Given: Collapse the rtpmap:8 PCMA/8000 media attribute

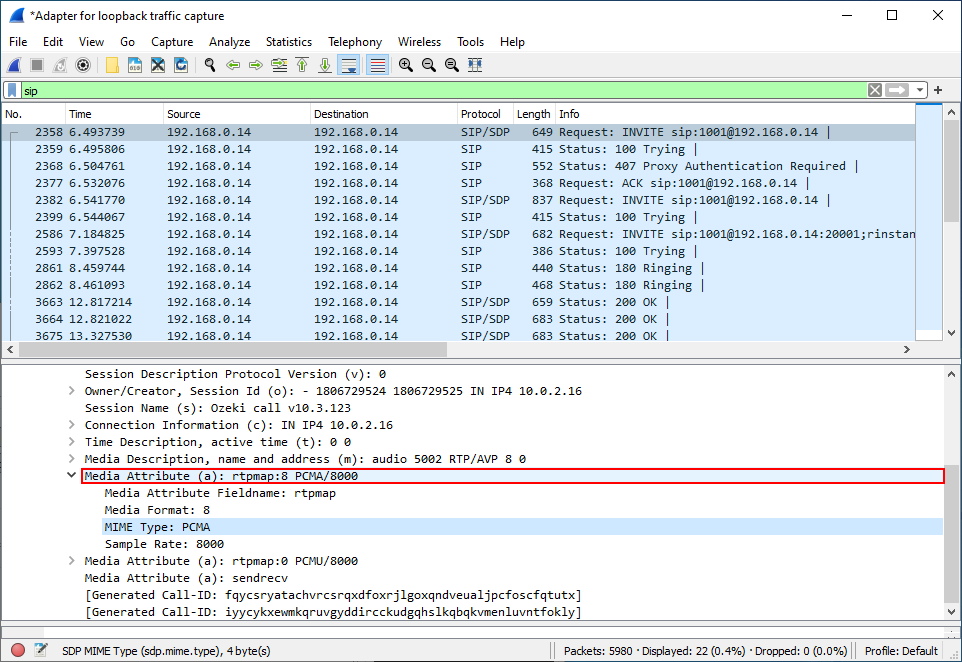Looking at the screenshot, I should pos(72,477).
